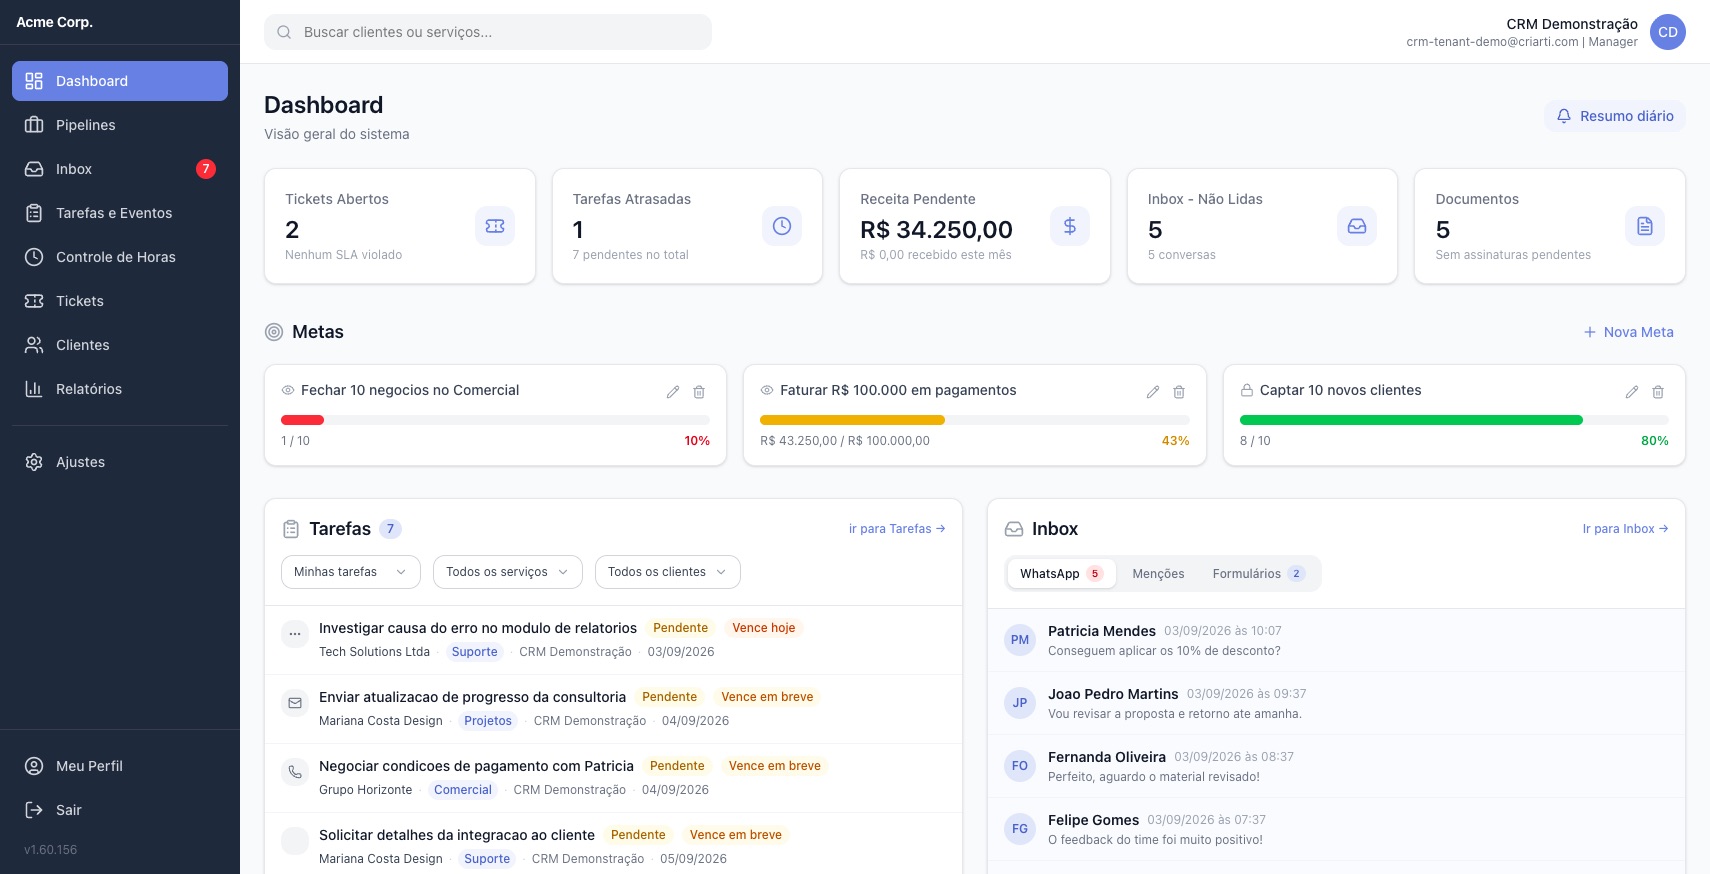Click the green 80% progress bar
Screen dimensions: 1710x874
pyautogui.click(x=1411, y=420)
